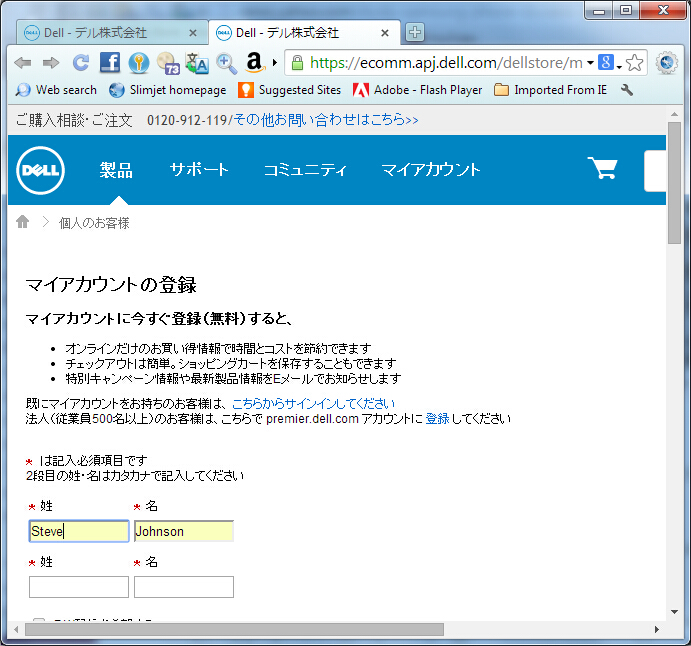Close the browser window
Screen dimensions: 691x646
pyautogui.click(x=662, y=10)
